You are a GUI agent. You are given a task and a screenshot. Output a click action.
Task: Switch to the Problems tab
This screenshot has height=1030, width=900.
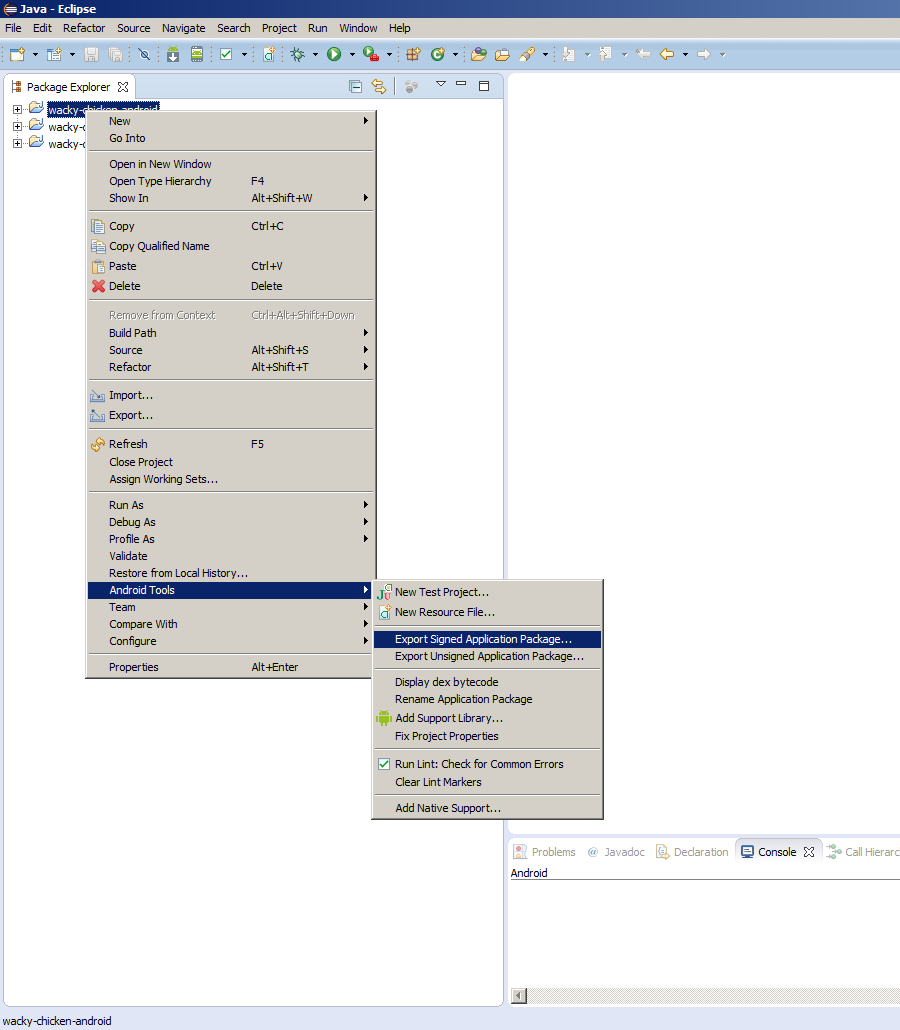(545, 852)
